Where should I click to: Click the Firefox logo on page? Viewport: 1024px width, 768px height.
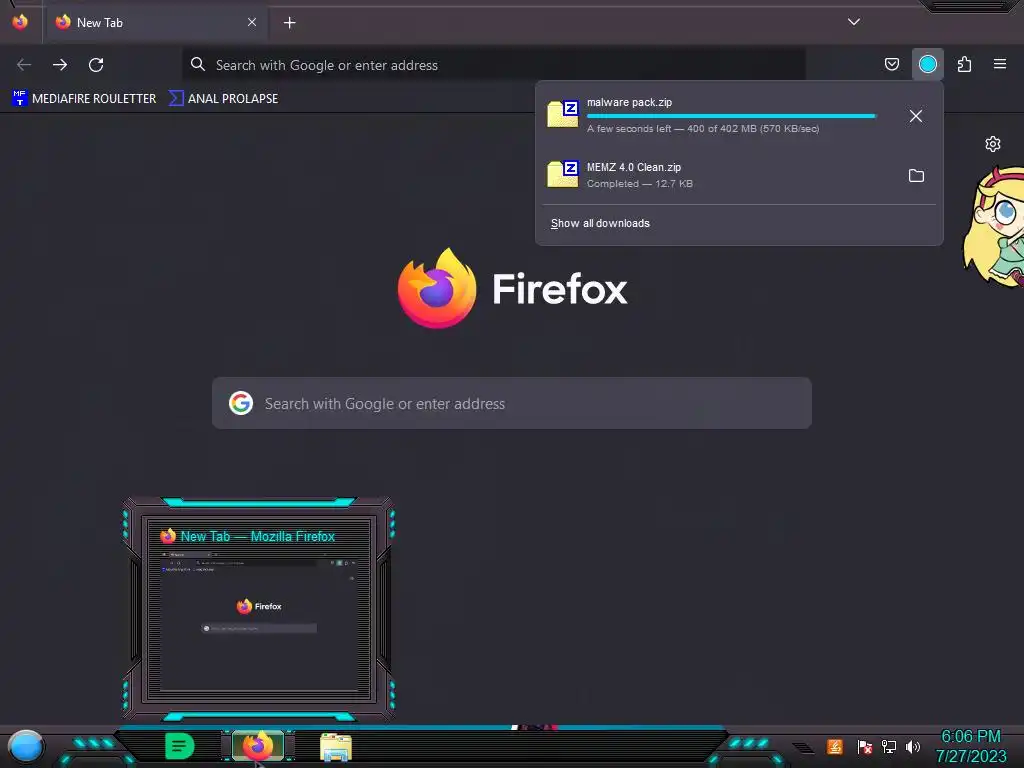[437, 289]
